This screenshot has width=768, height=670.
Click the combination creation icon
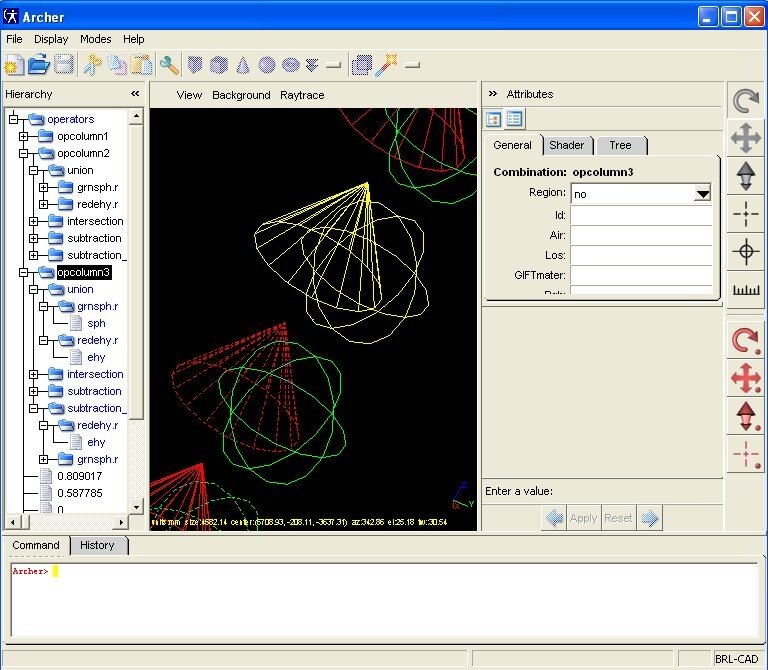click(362, 65)
